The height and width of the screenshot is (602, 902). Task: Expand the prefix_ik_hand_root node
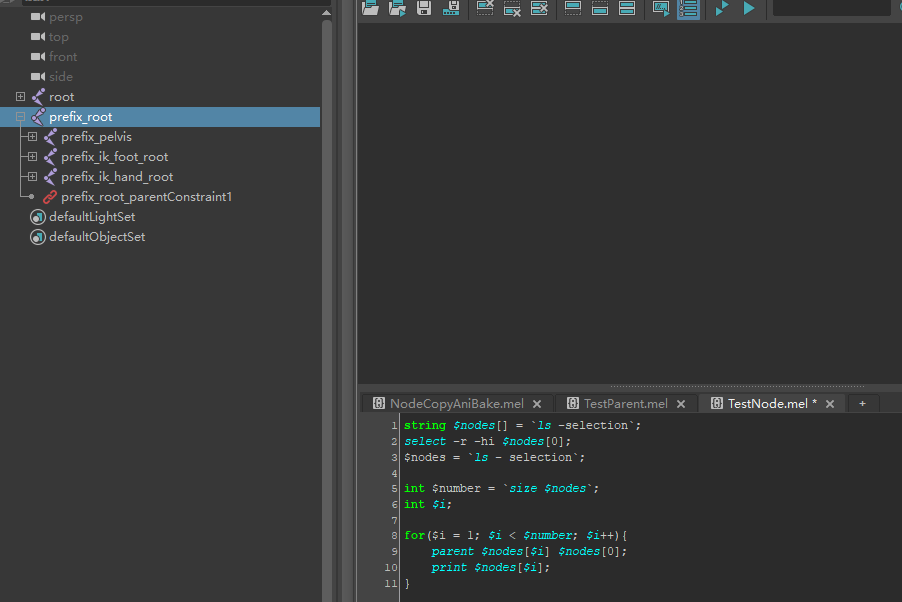coord(32,176)
